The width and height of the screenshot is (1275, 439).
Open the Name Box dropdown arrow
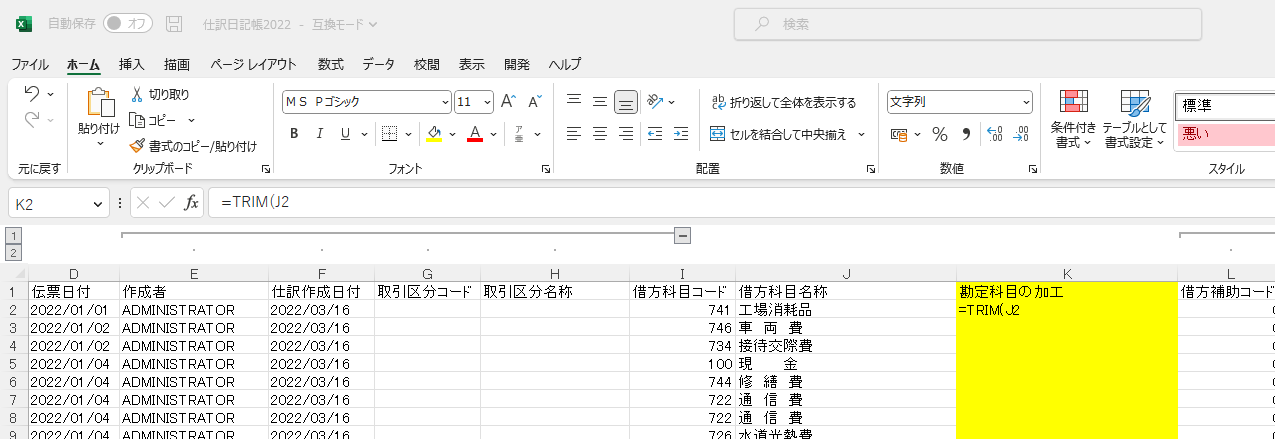[98, 203]
